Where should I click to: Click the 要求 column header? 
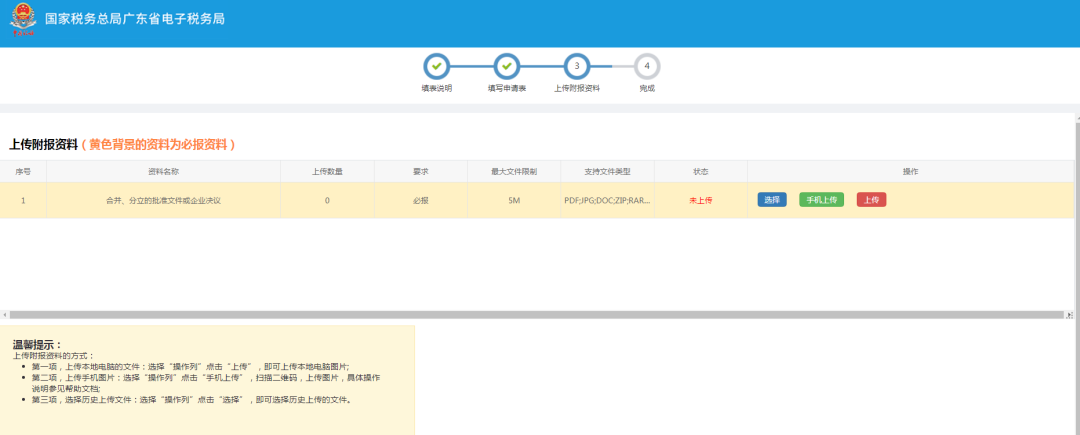(421, 171)
